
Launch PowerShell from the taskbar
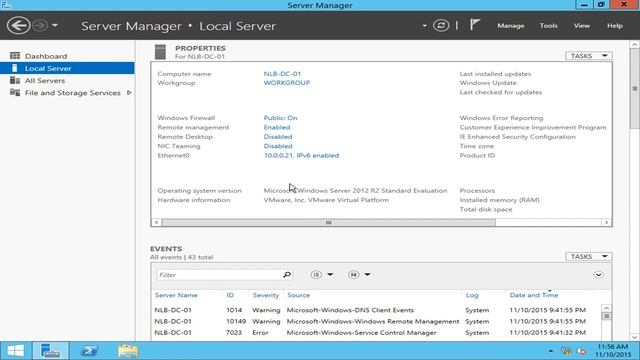(89, 351)
